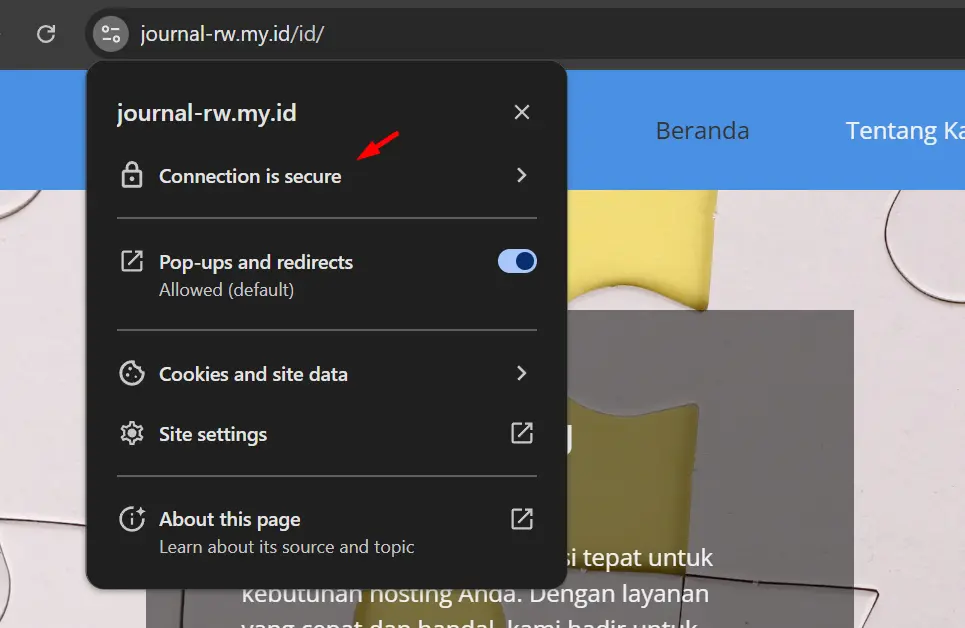Click the About this page info icon
The width and height of the screenshot is (965, 628).
[x=131, y=519]
